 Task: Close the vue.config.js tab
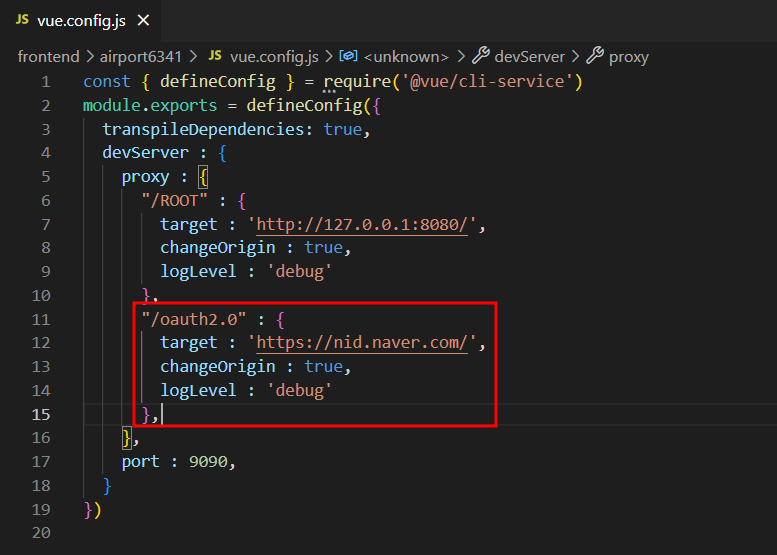pyautogui.click(x=143, y=20)
